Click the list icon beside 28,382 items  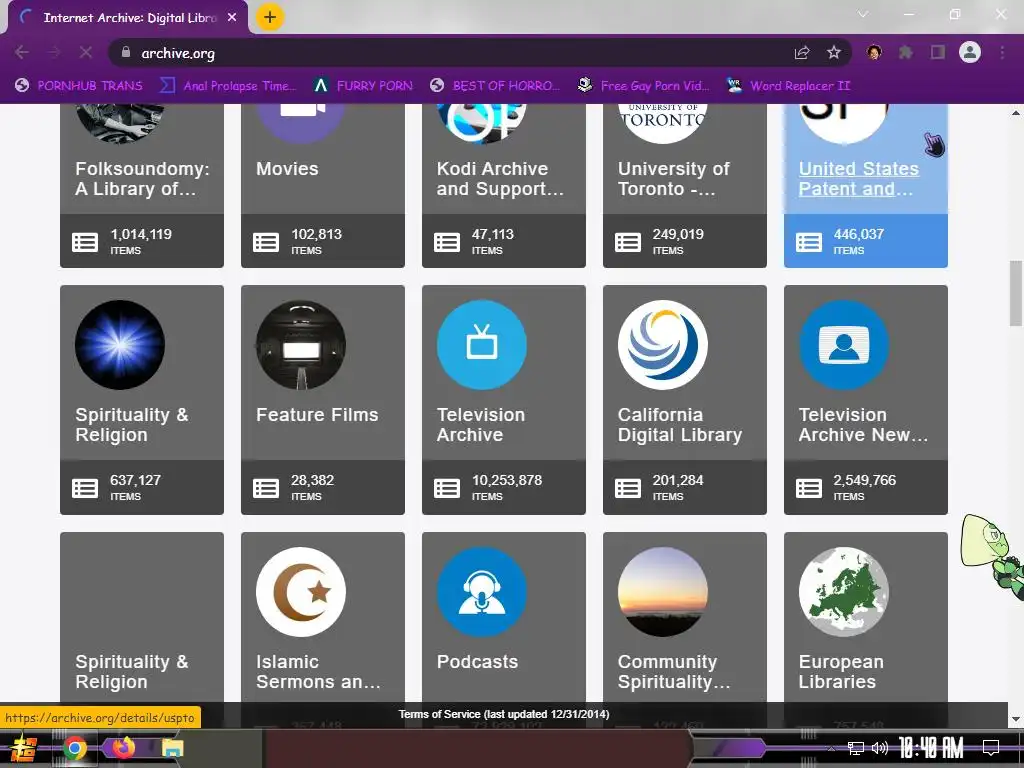(x=266, y=488)
